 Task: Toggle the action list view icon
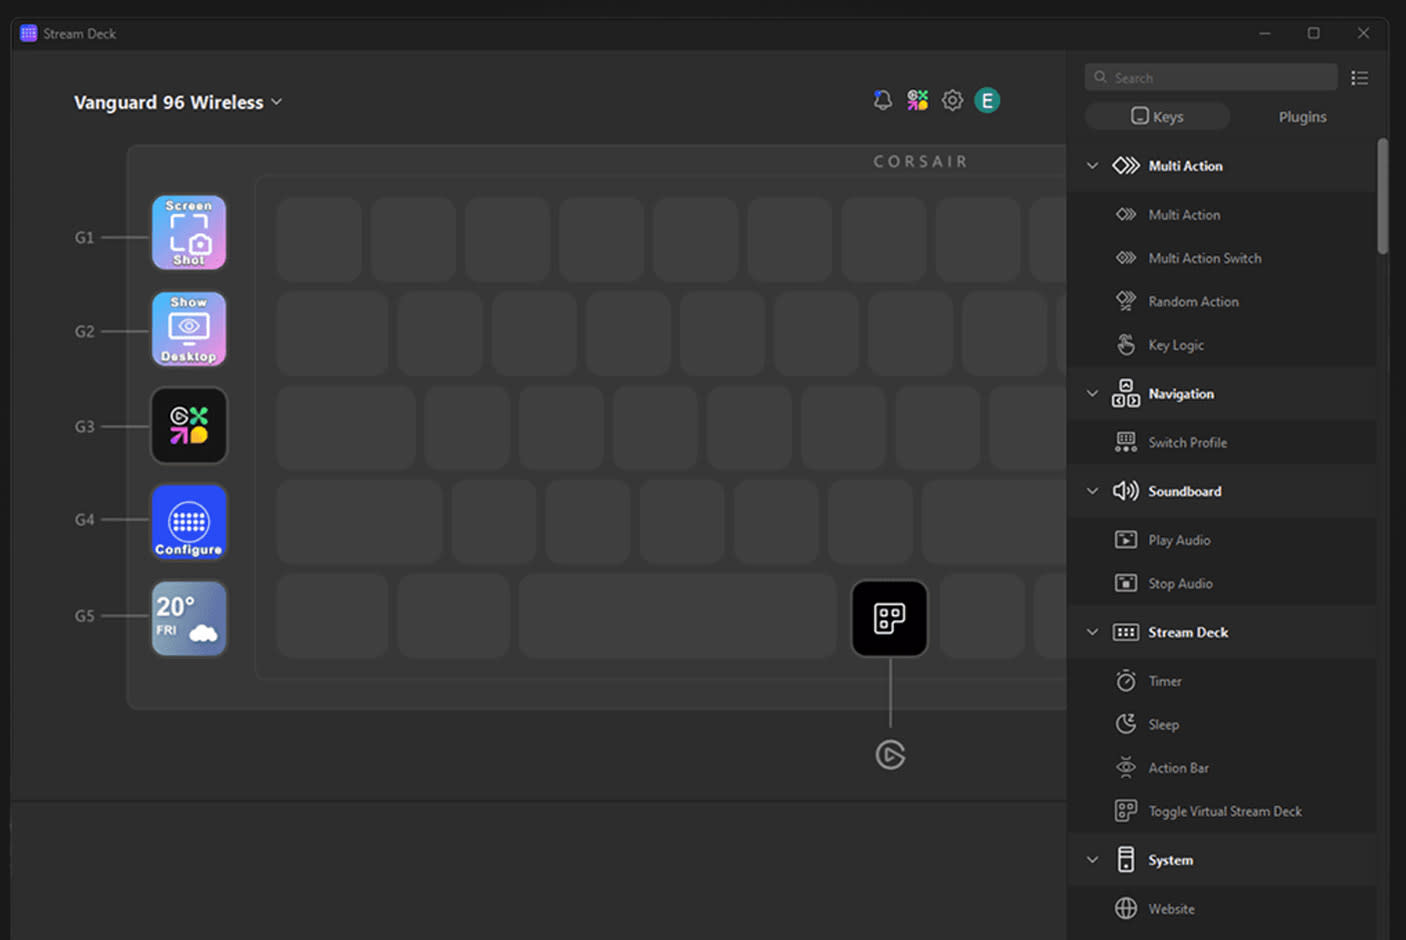point(1359,78)
